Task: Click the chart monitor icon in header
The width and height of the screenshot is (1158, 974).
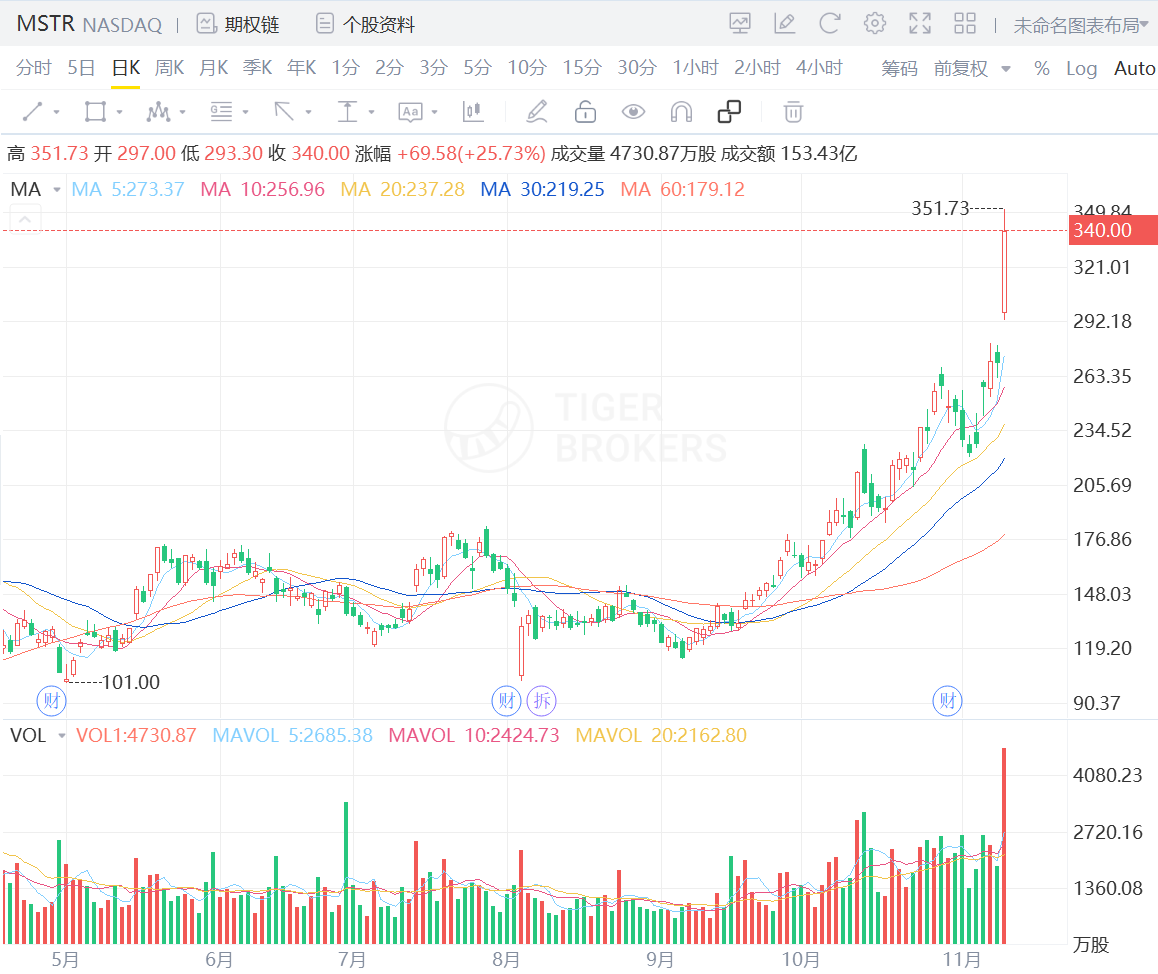Action: [739, 24]
